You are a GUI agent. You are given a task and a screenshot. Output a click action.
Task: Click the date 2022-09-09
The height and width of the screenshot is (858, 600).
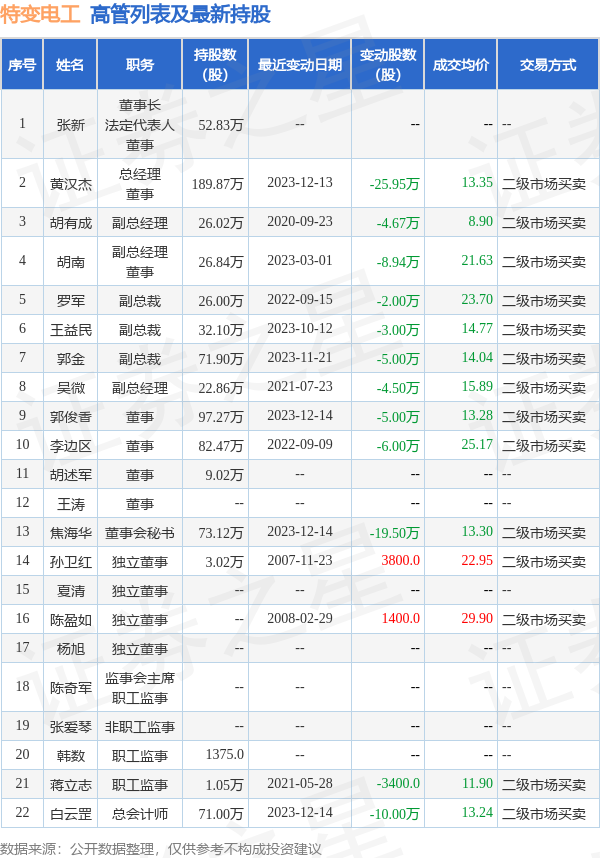pyautogui.click(x=300, y=444)
